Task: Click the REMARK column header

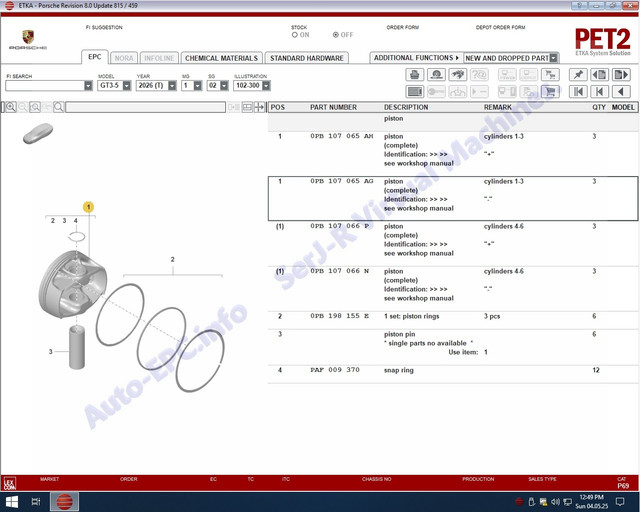Action: (x=498, y=107)
